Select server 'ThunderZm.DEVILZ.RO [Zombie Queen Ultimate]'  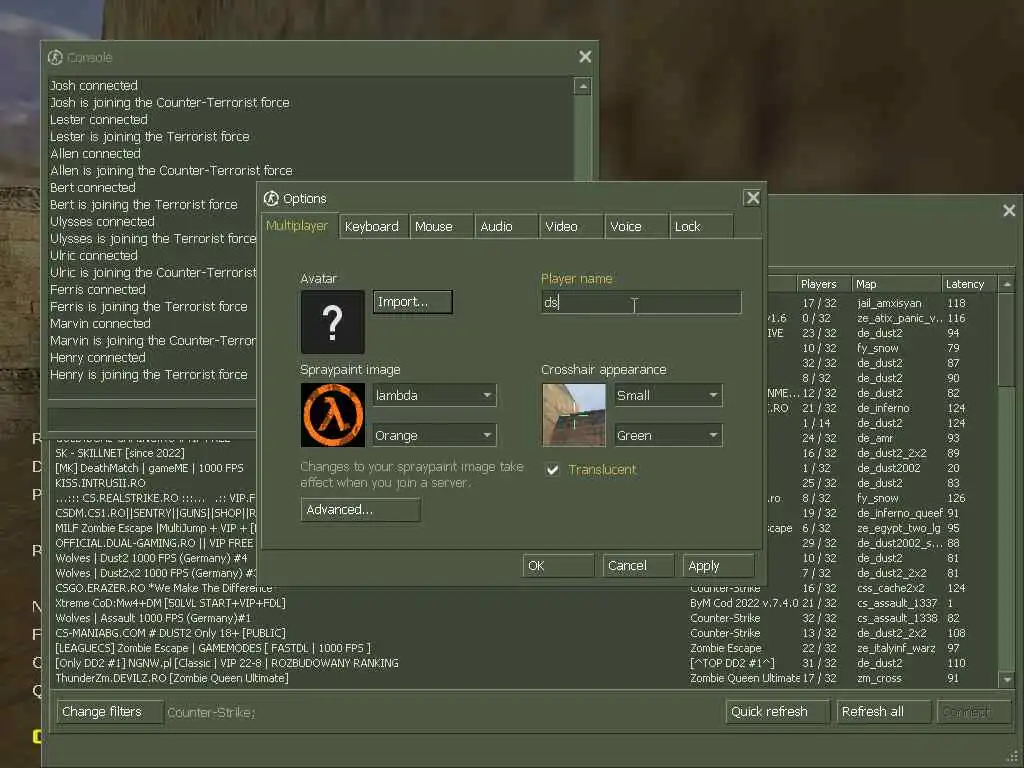point(172,679)
